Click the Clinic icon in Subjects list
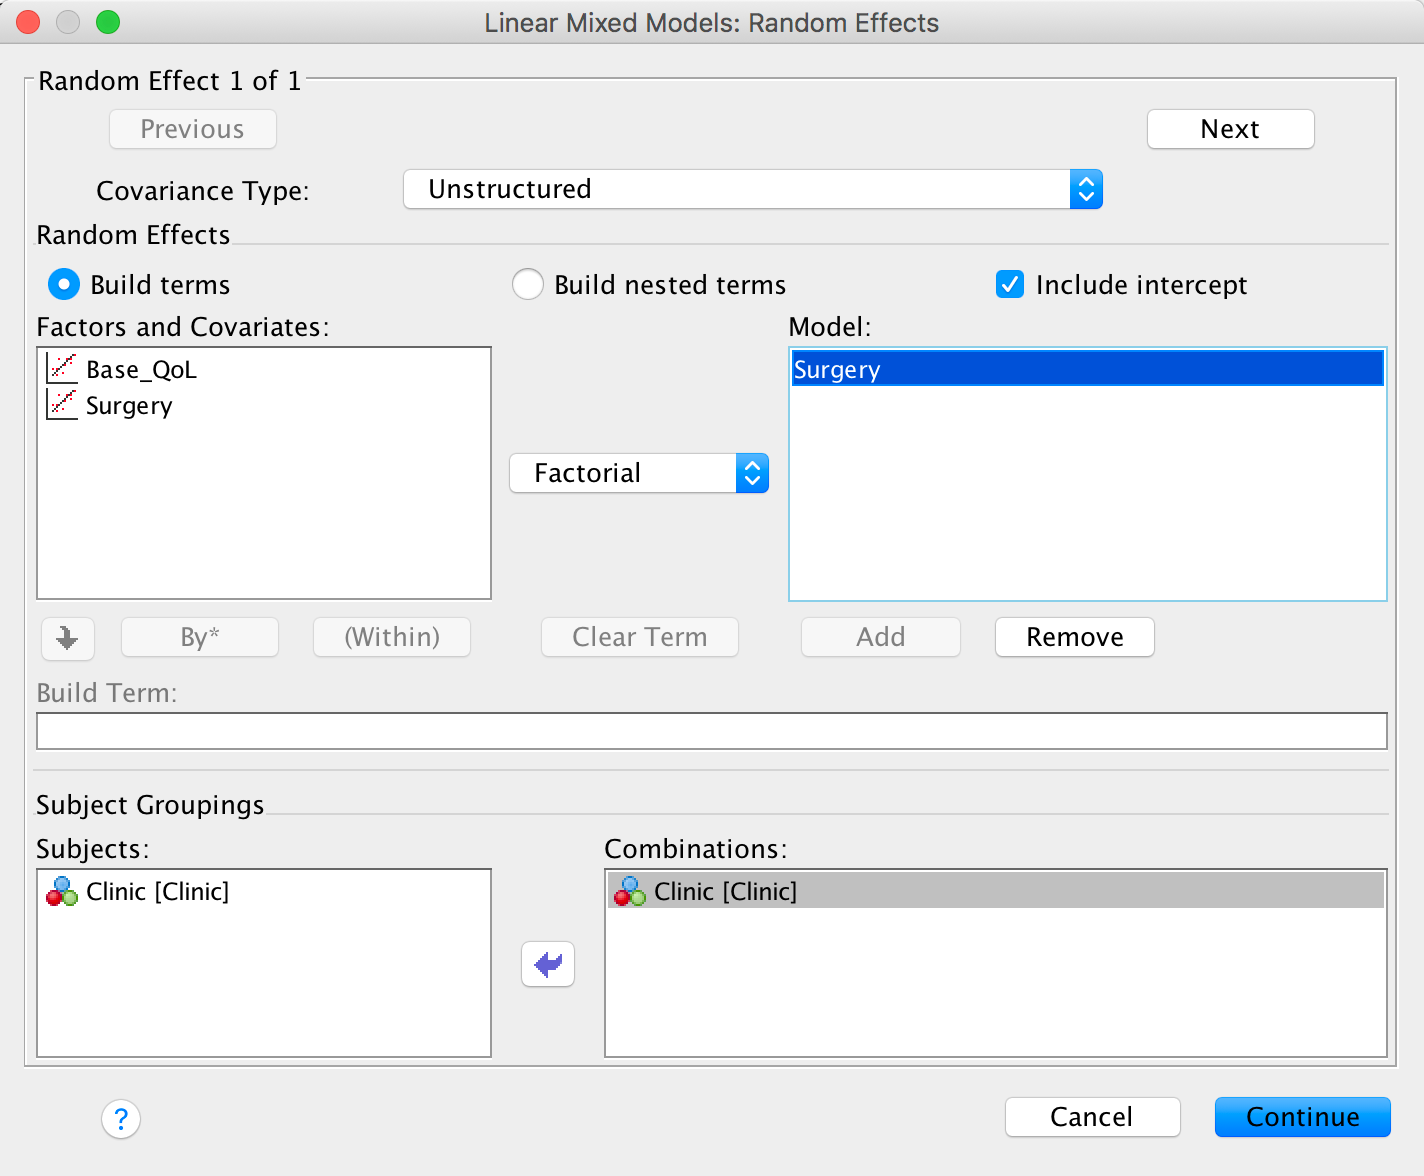The width and height of the screenshot is (1424, 1176). pos(62,891)
